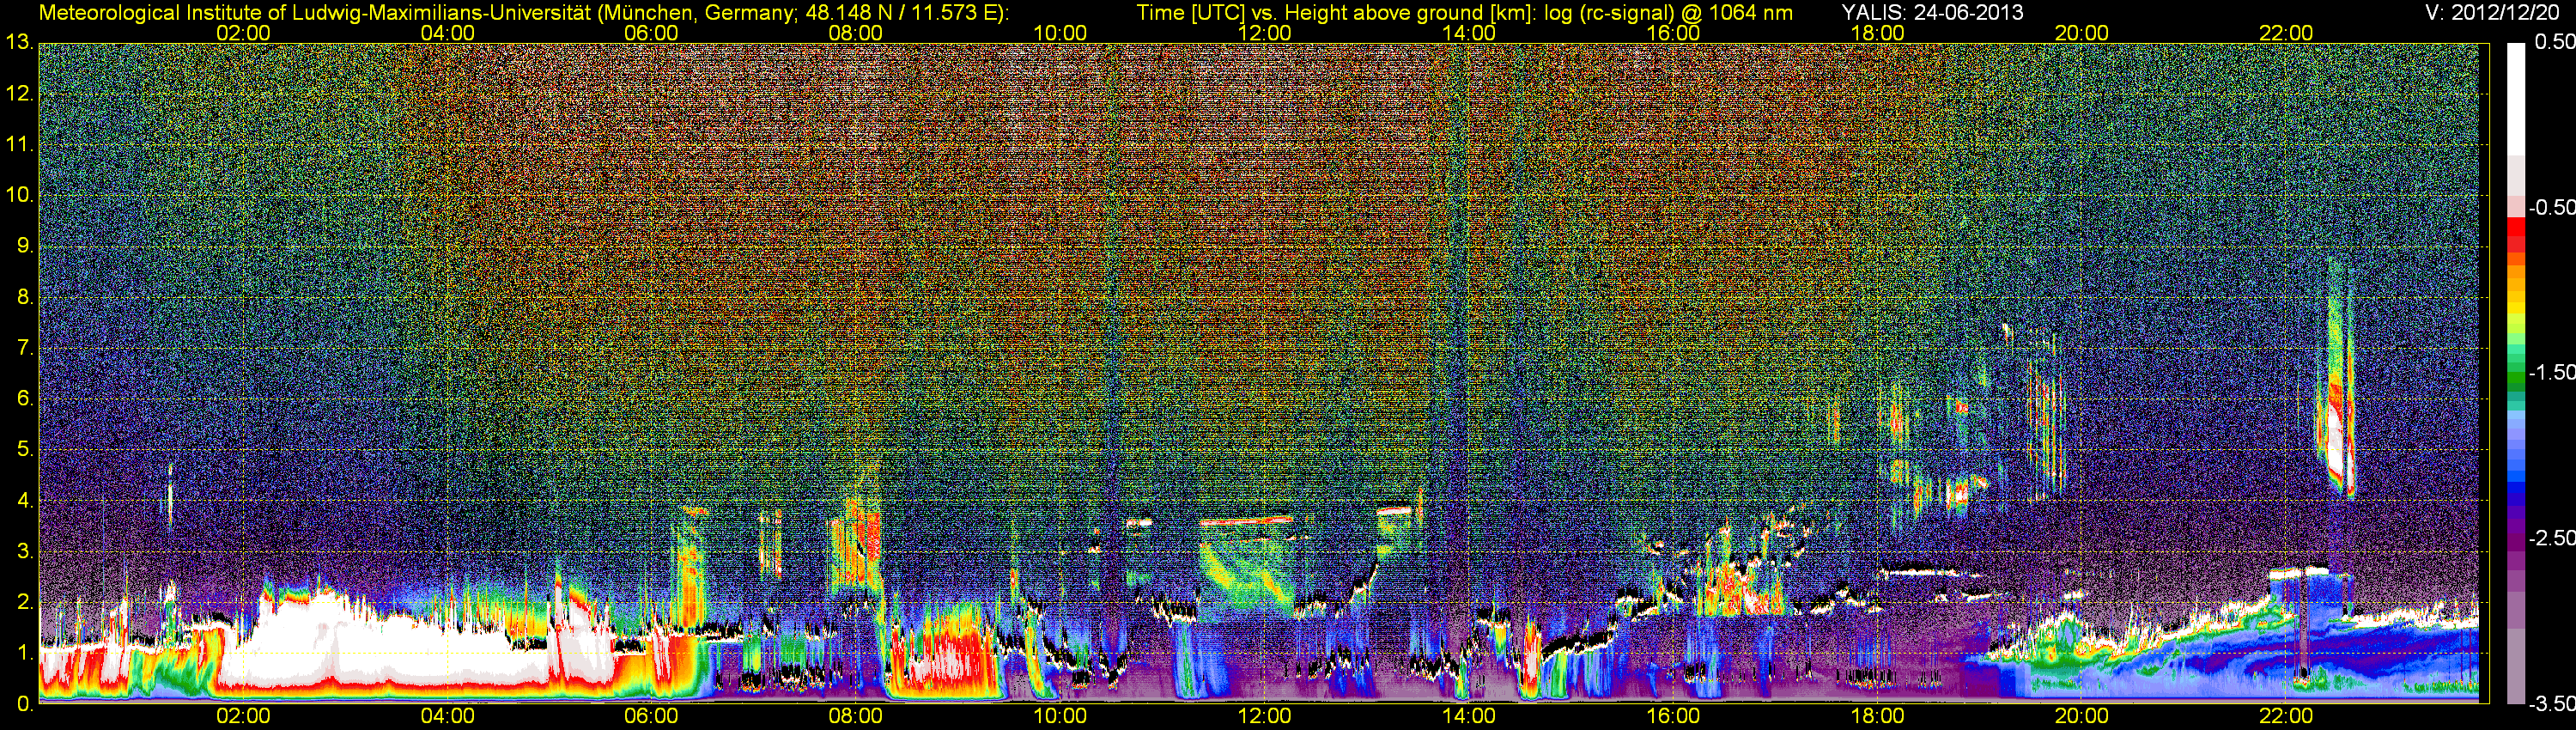Viewport: 2576px width, 730px height.
Task: Click the 04:00 label on the top time axis
Action: (x=447, y=33)
